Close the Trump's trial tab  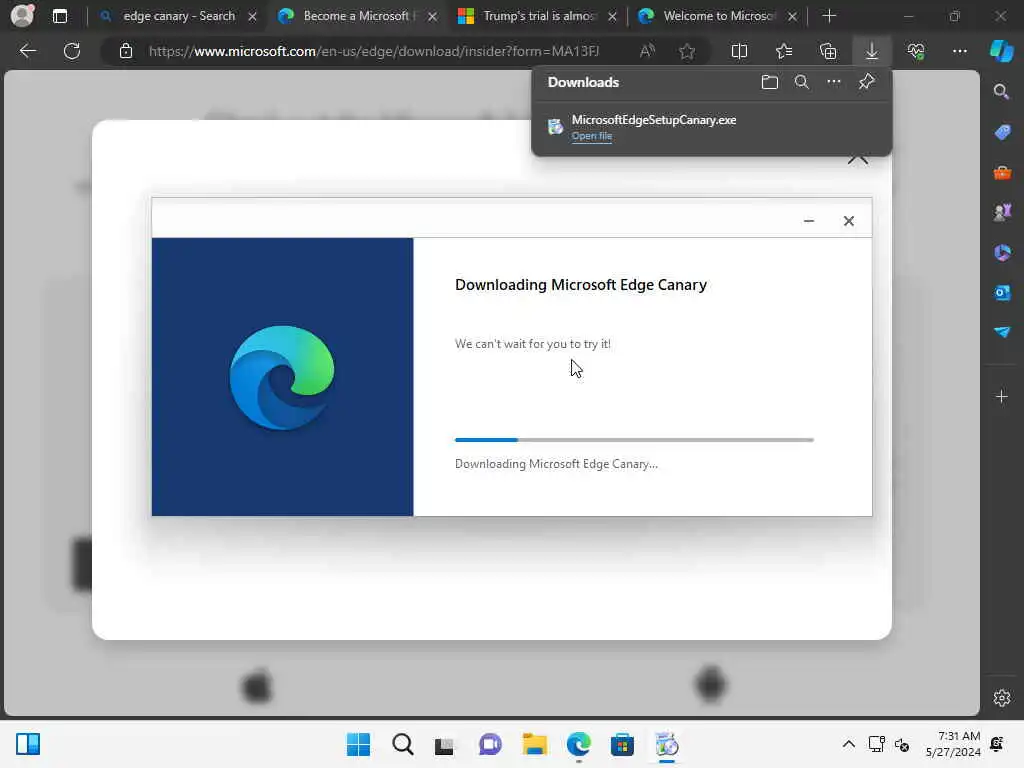tap(612, 16)
